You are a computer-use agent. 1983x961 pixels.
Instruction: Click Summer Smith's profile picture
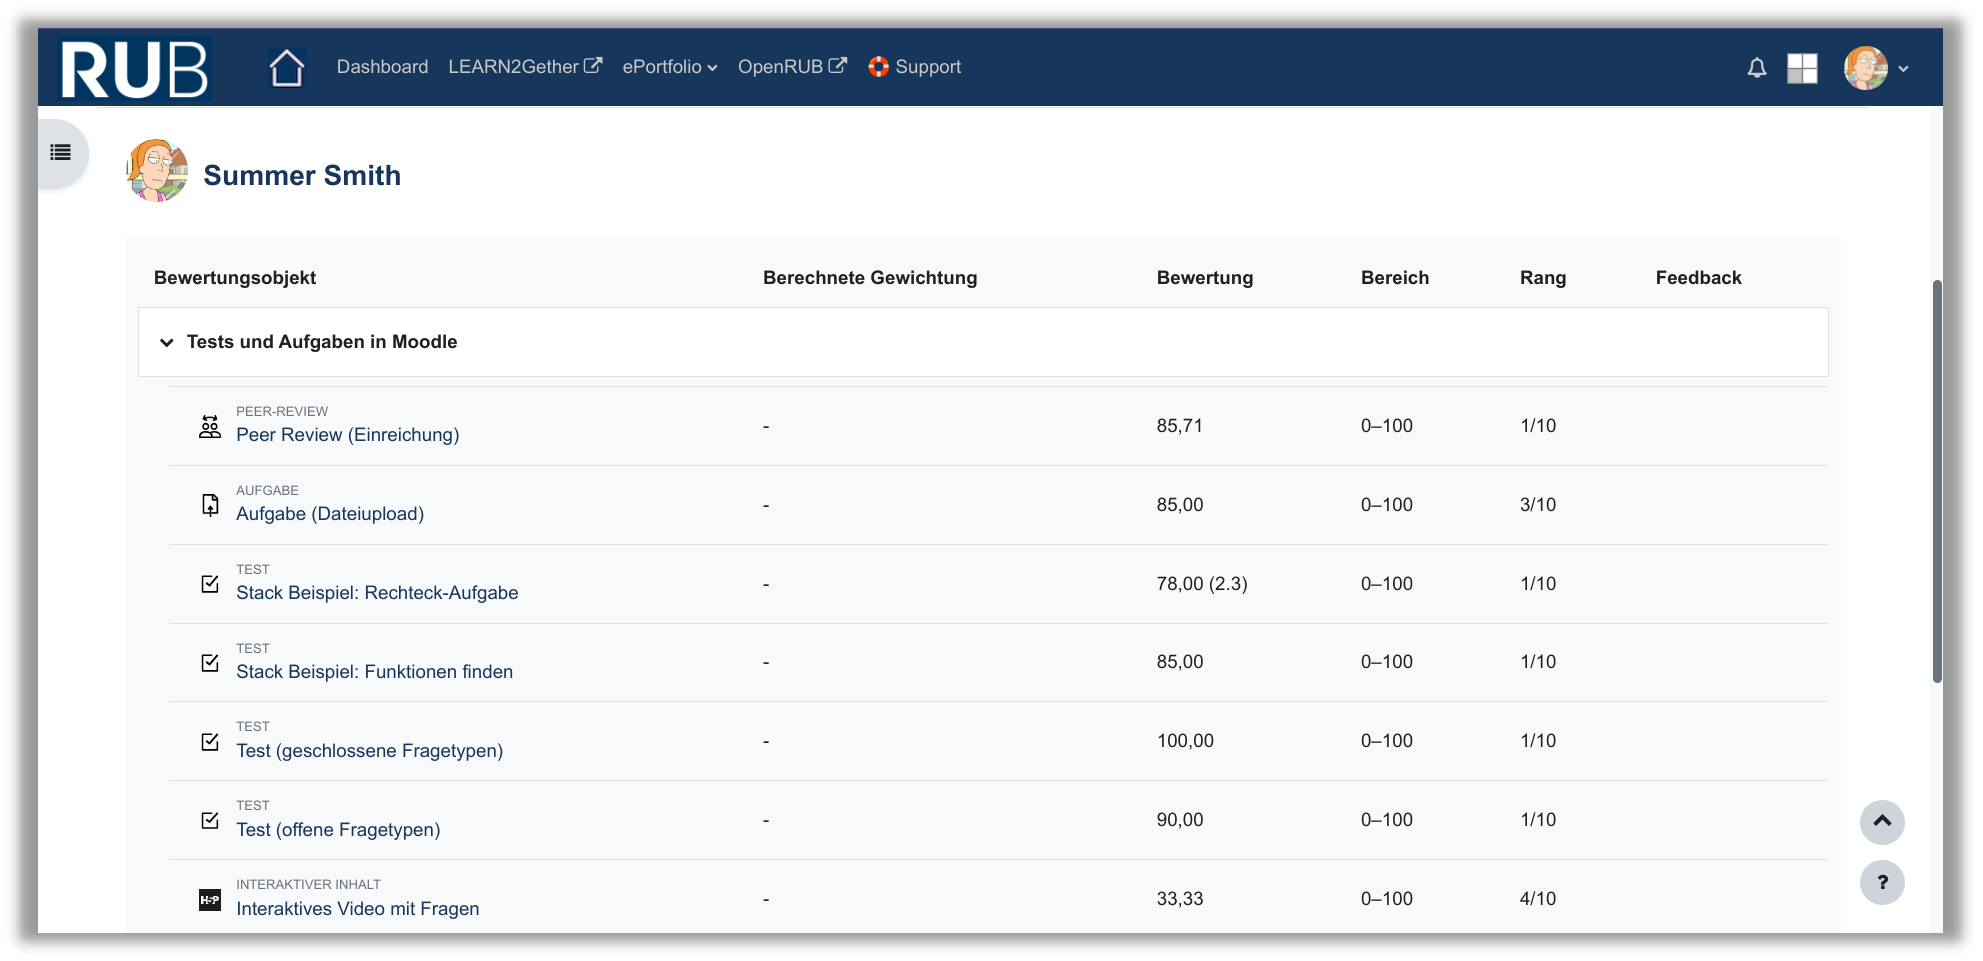coord(157,171)
